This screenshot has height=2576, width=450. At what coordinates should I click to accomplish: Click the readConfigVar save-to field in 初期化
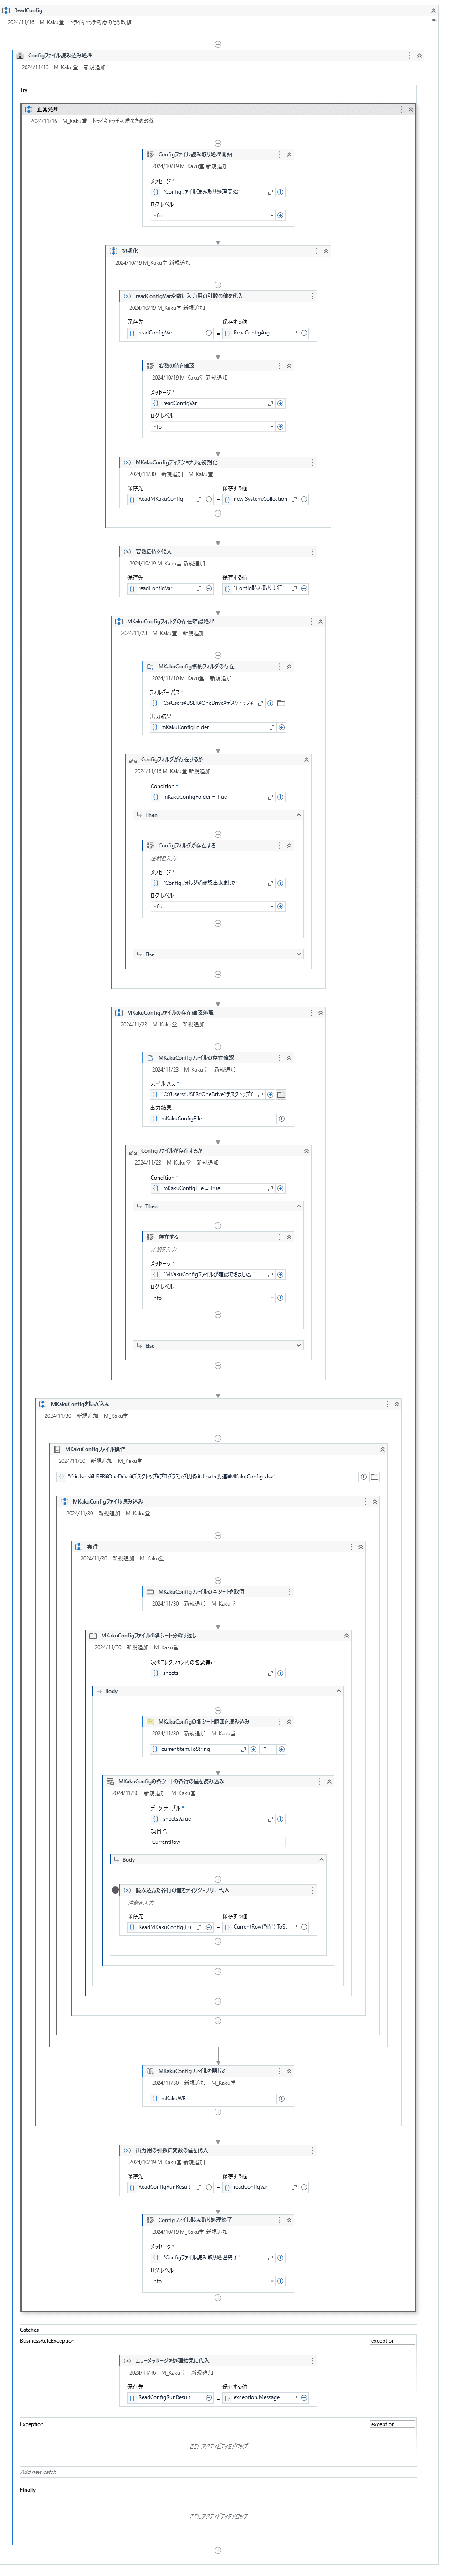pyautogui.click(x=165, y=333)
